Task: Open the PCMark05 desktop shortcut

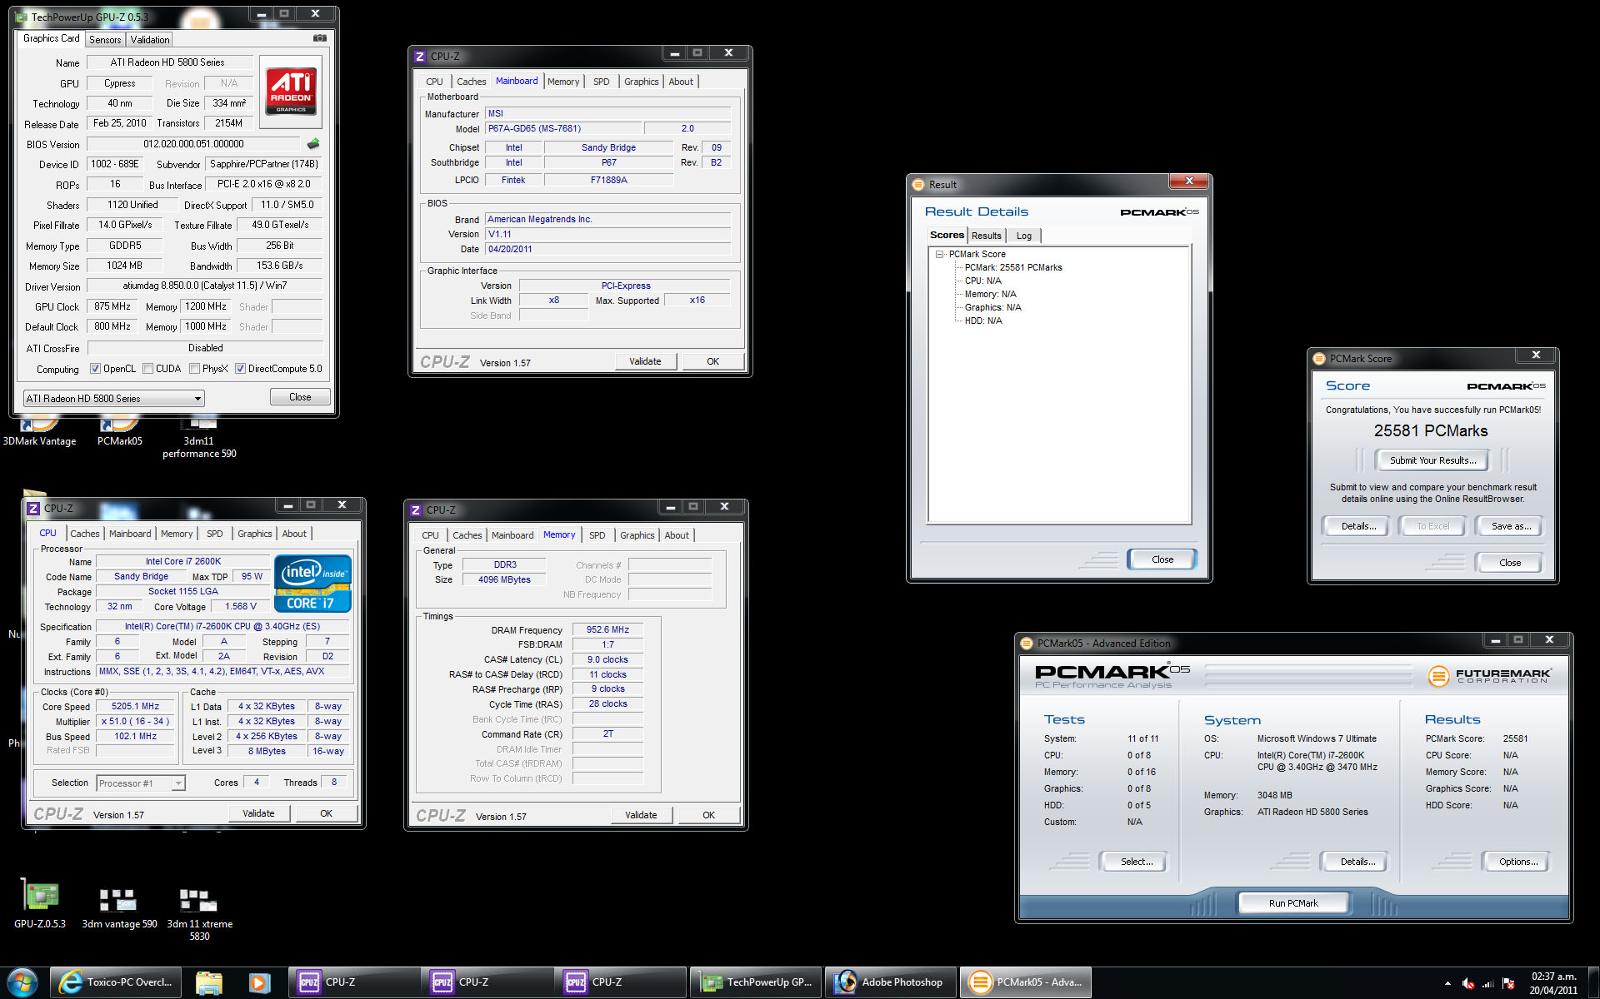Action: [120, 432]
